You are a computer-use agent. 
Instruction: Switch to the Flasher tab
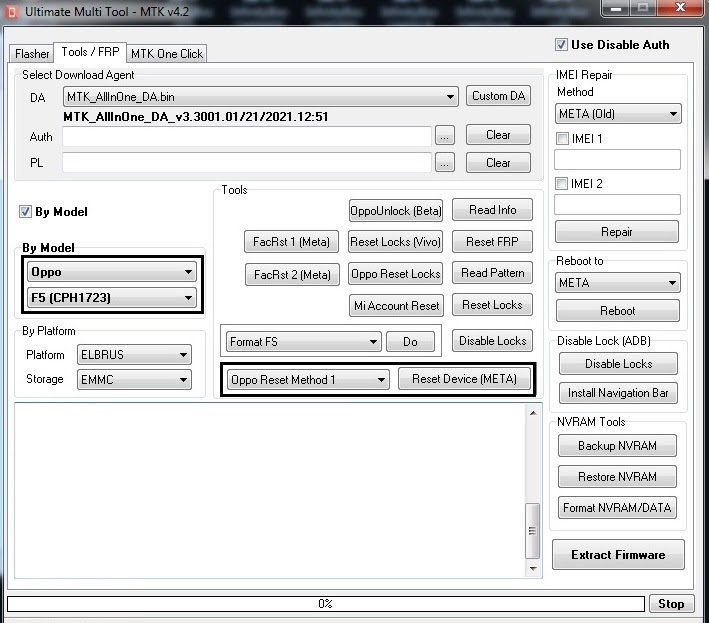point(32,54)
